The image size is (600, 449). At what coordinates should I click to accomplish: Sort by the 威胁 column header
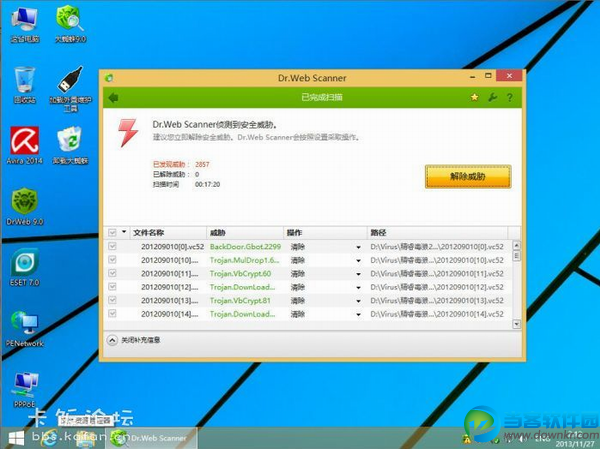(245, 232)
